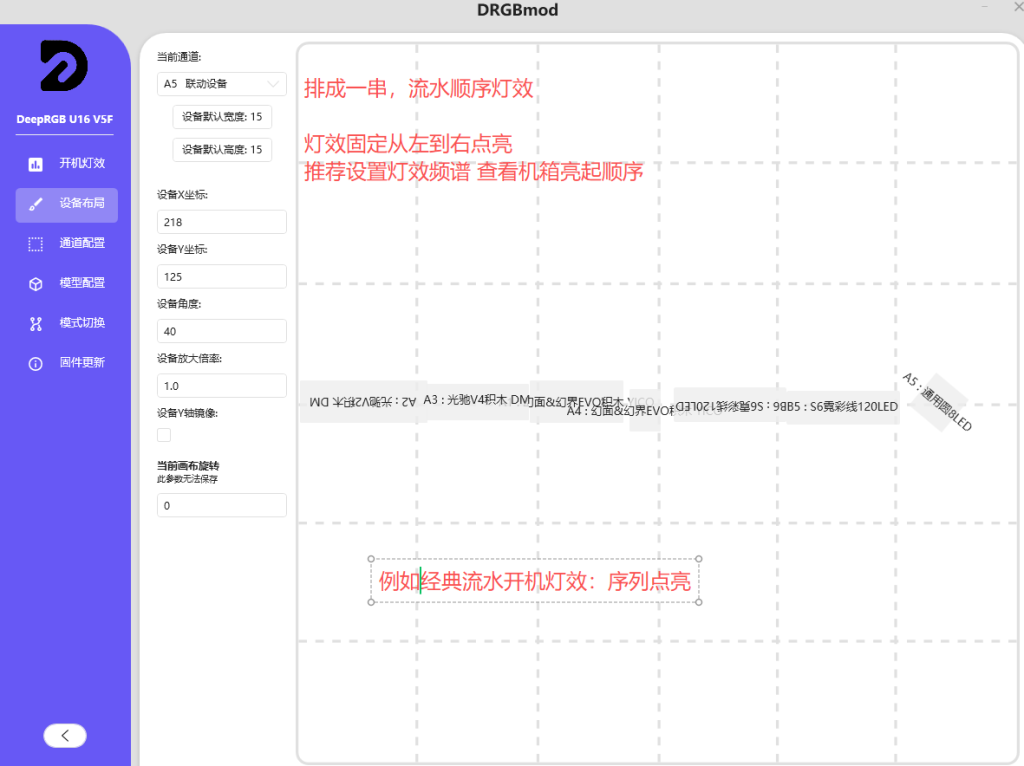The image size is (1024, 766).
Task: Click the 当前画布旋转 input field
Action: pos(221,506)
